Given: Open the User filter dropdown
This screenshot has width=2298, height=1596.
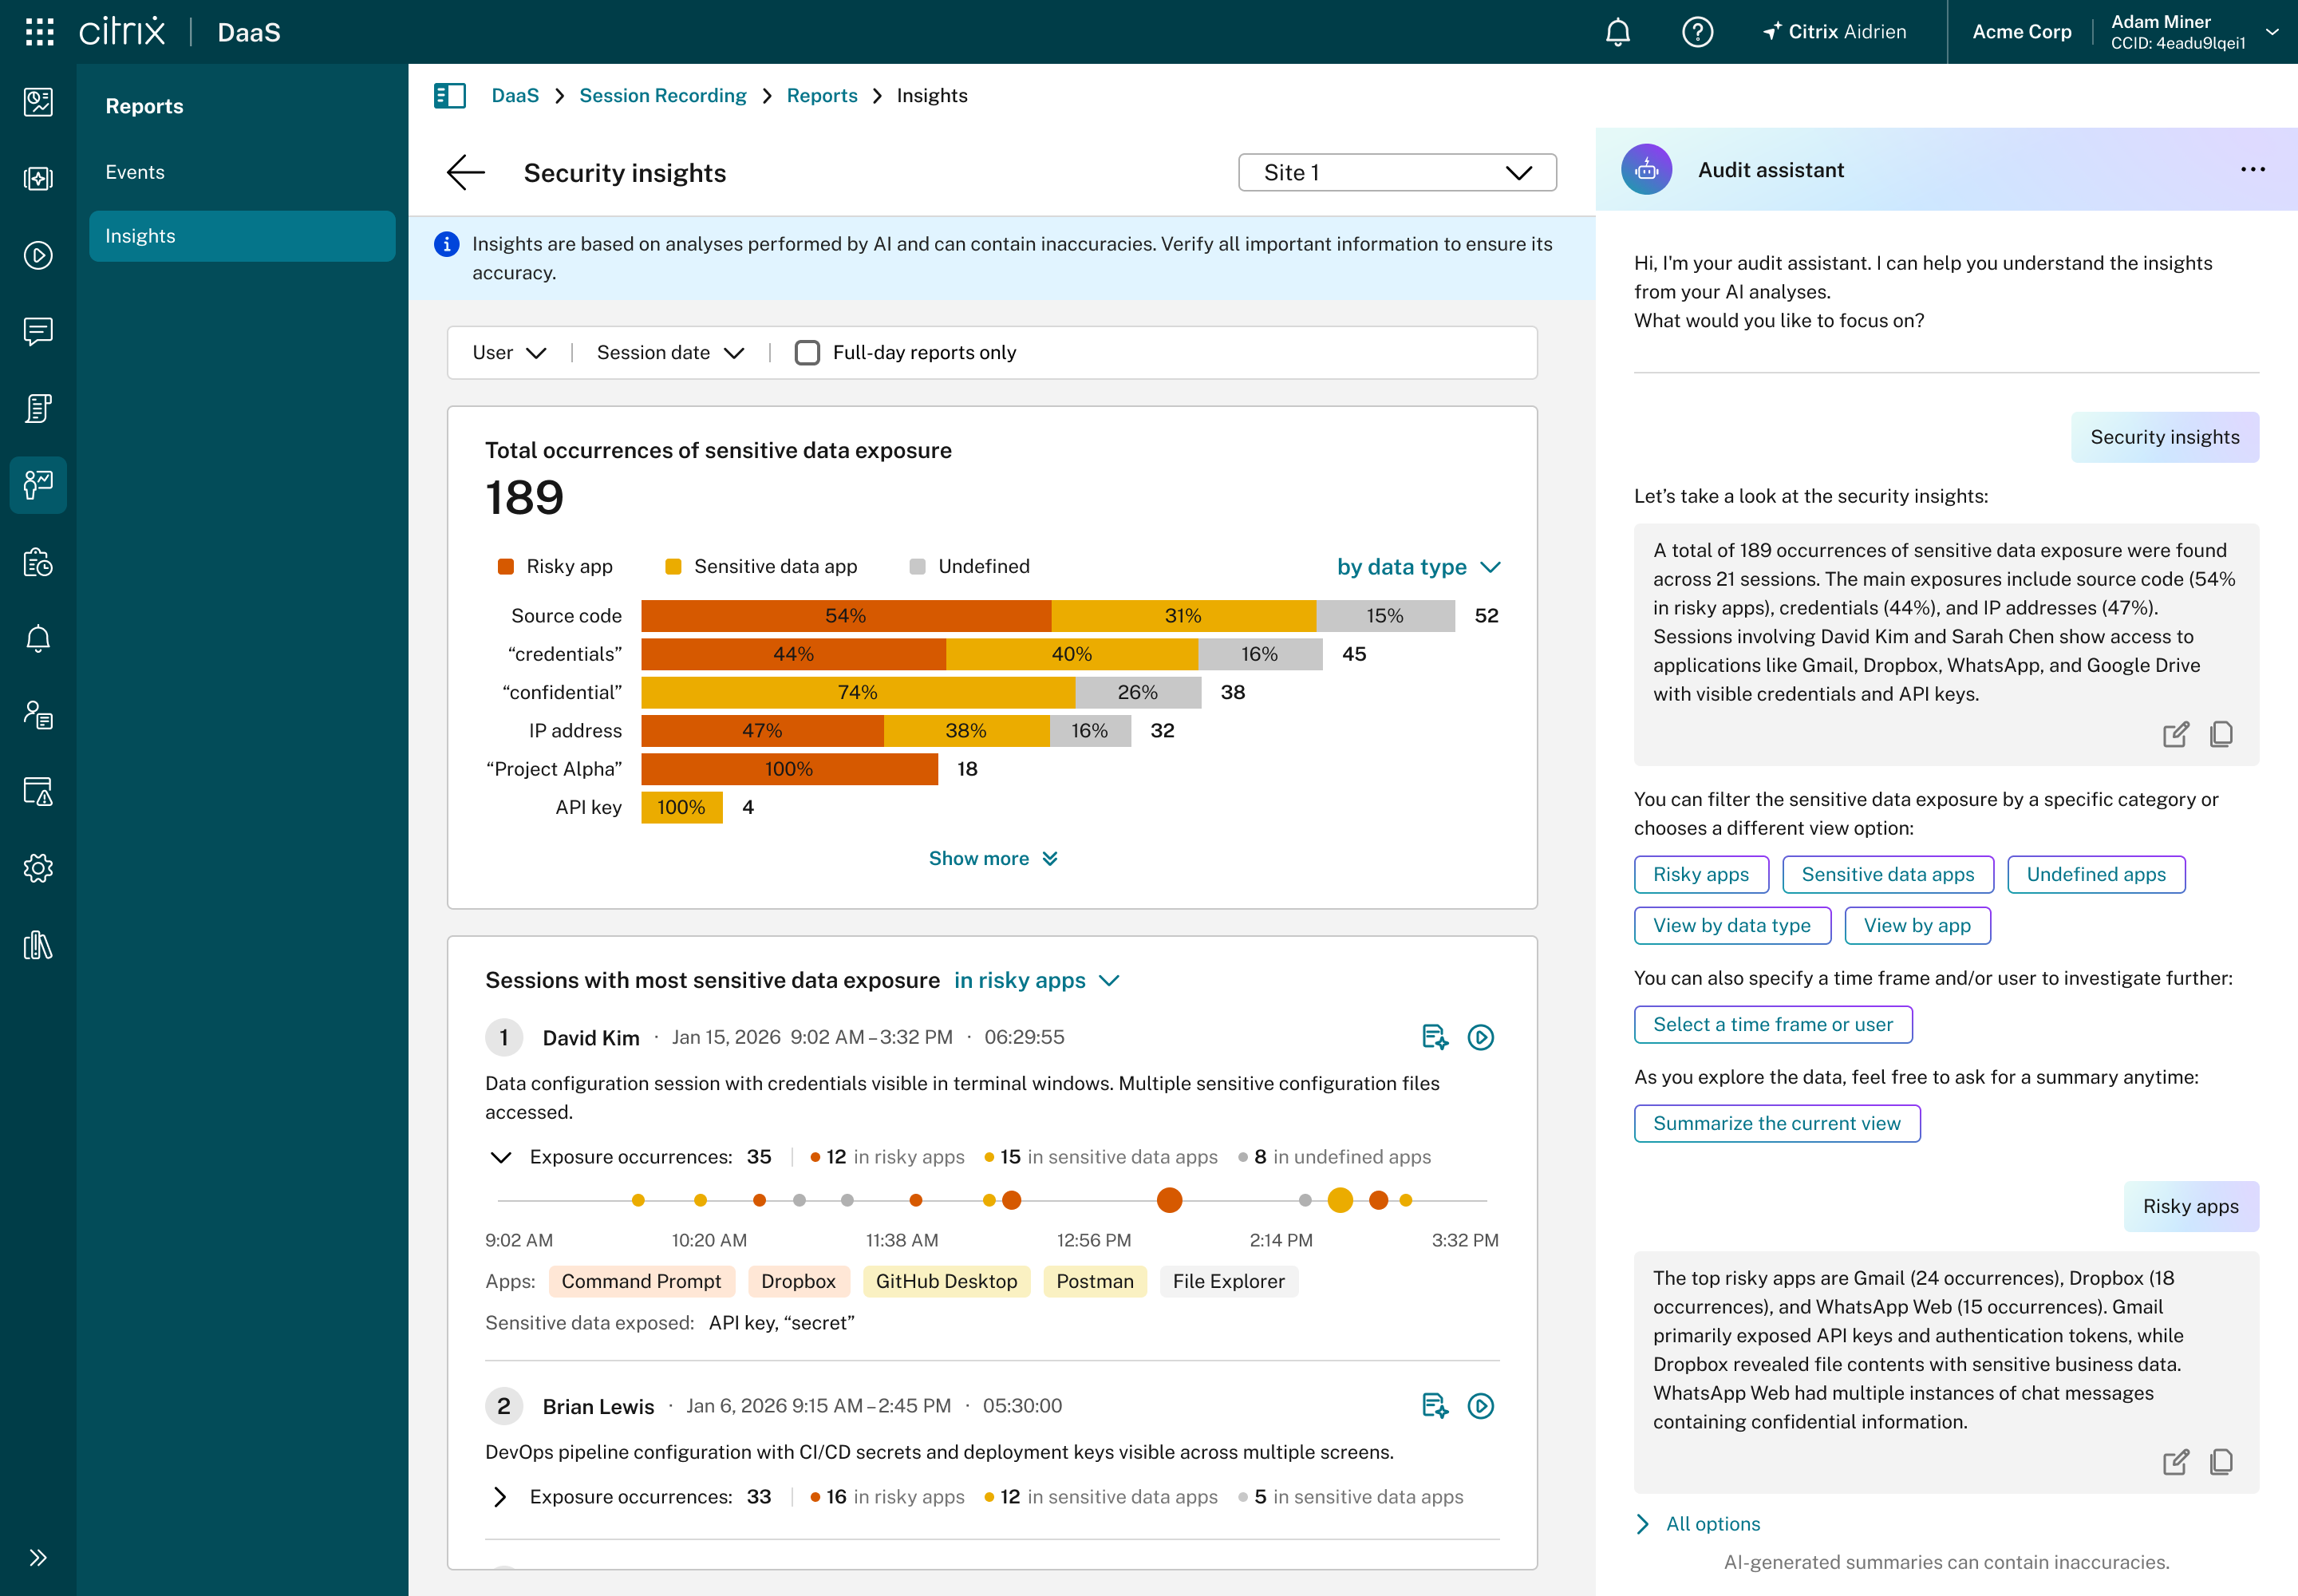Looking at the screenshot, I should (509, 352).
